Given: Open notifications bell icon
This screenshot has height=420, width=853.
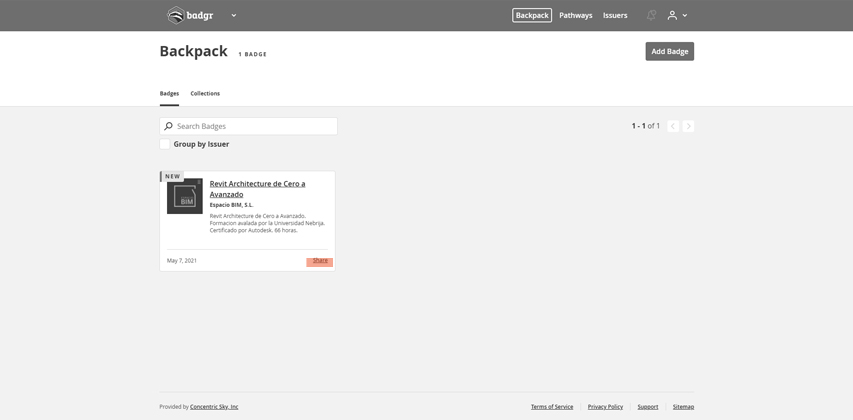Looking at the screenshot, I should (x=651, y=15).
